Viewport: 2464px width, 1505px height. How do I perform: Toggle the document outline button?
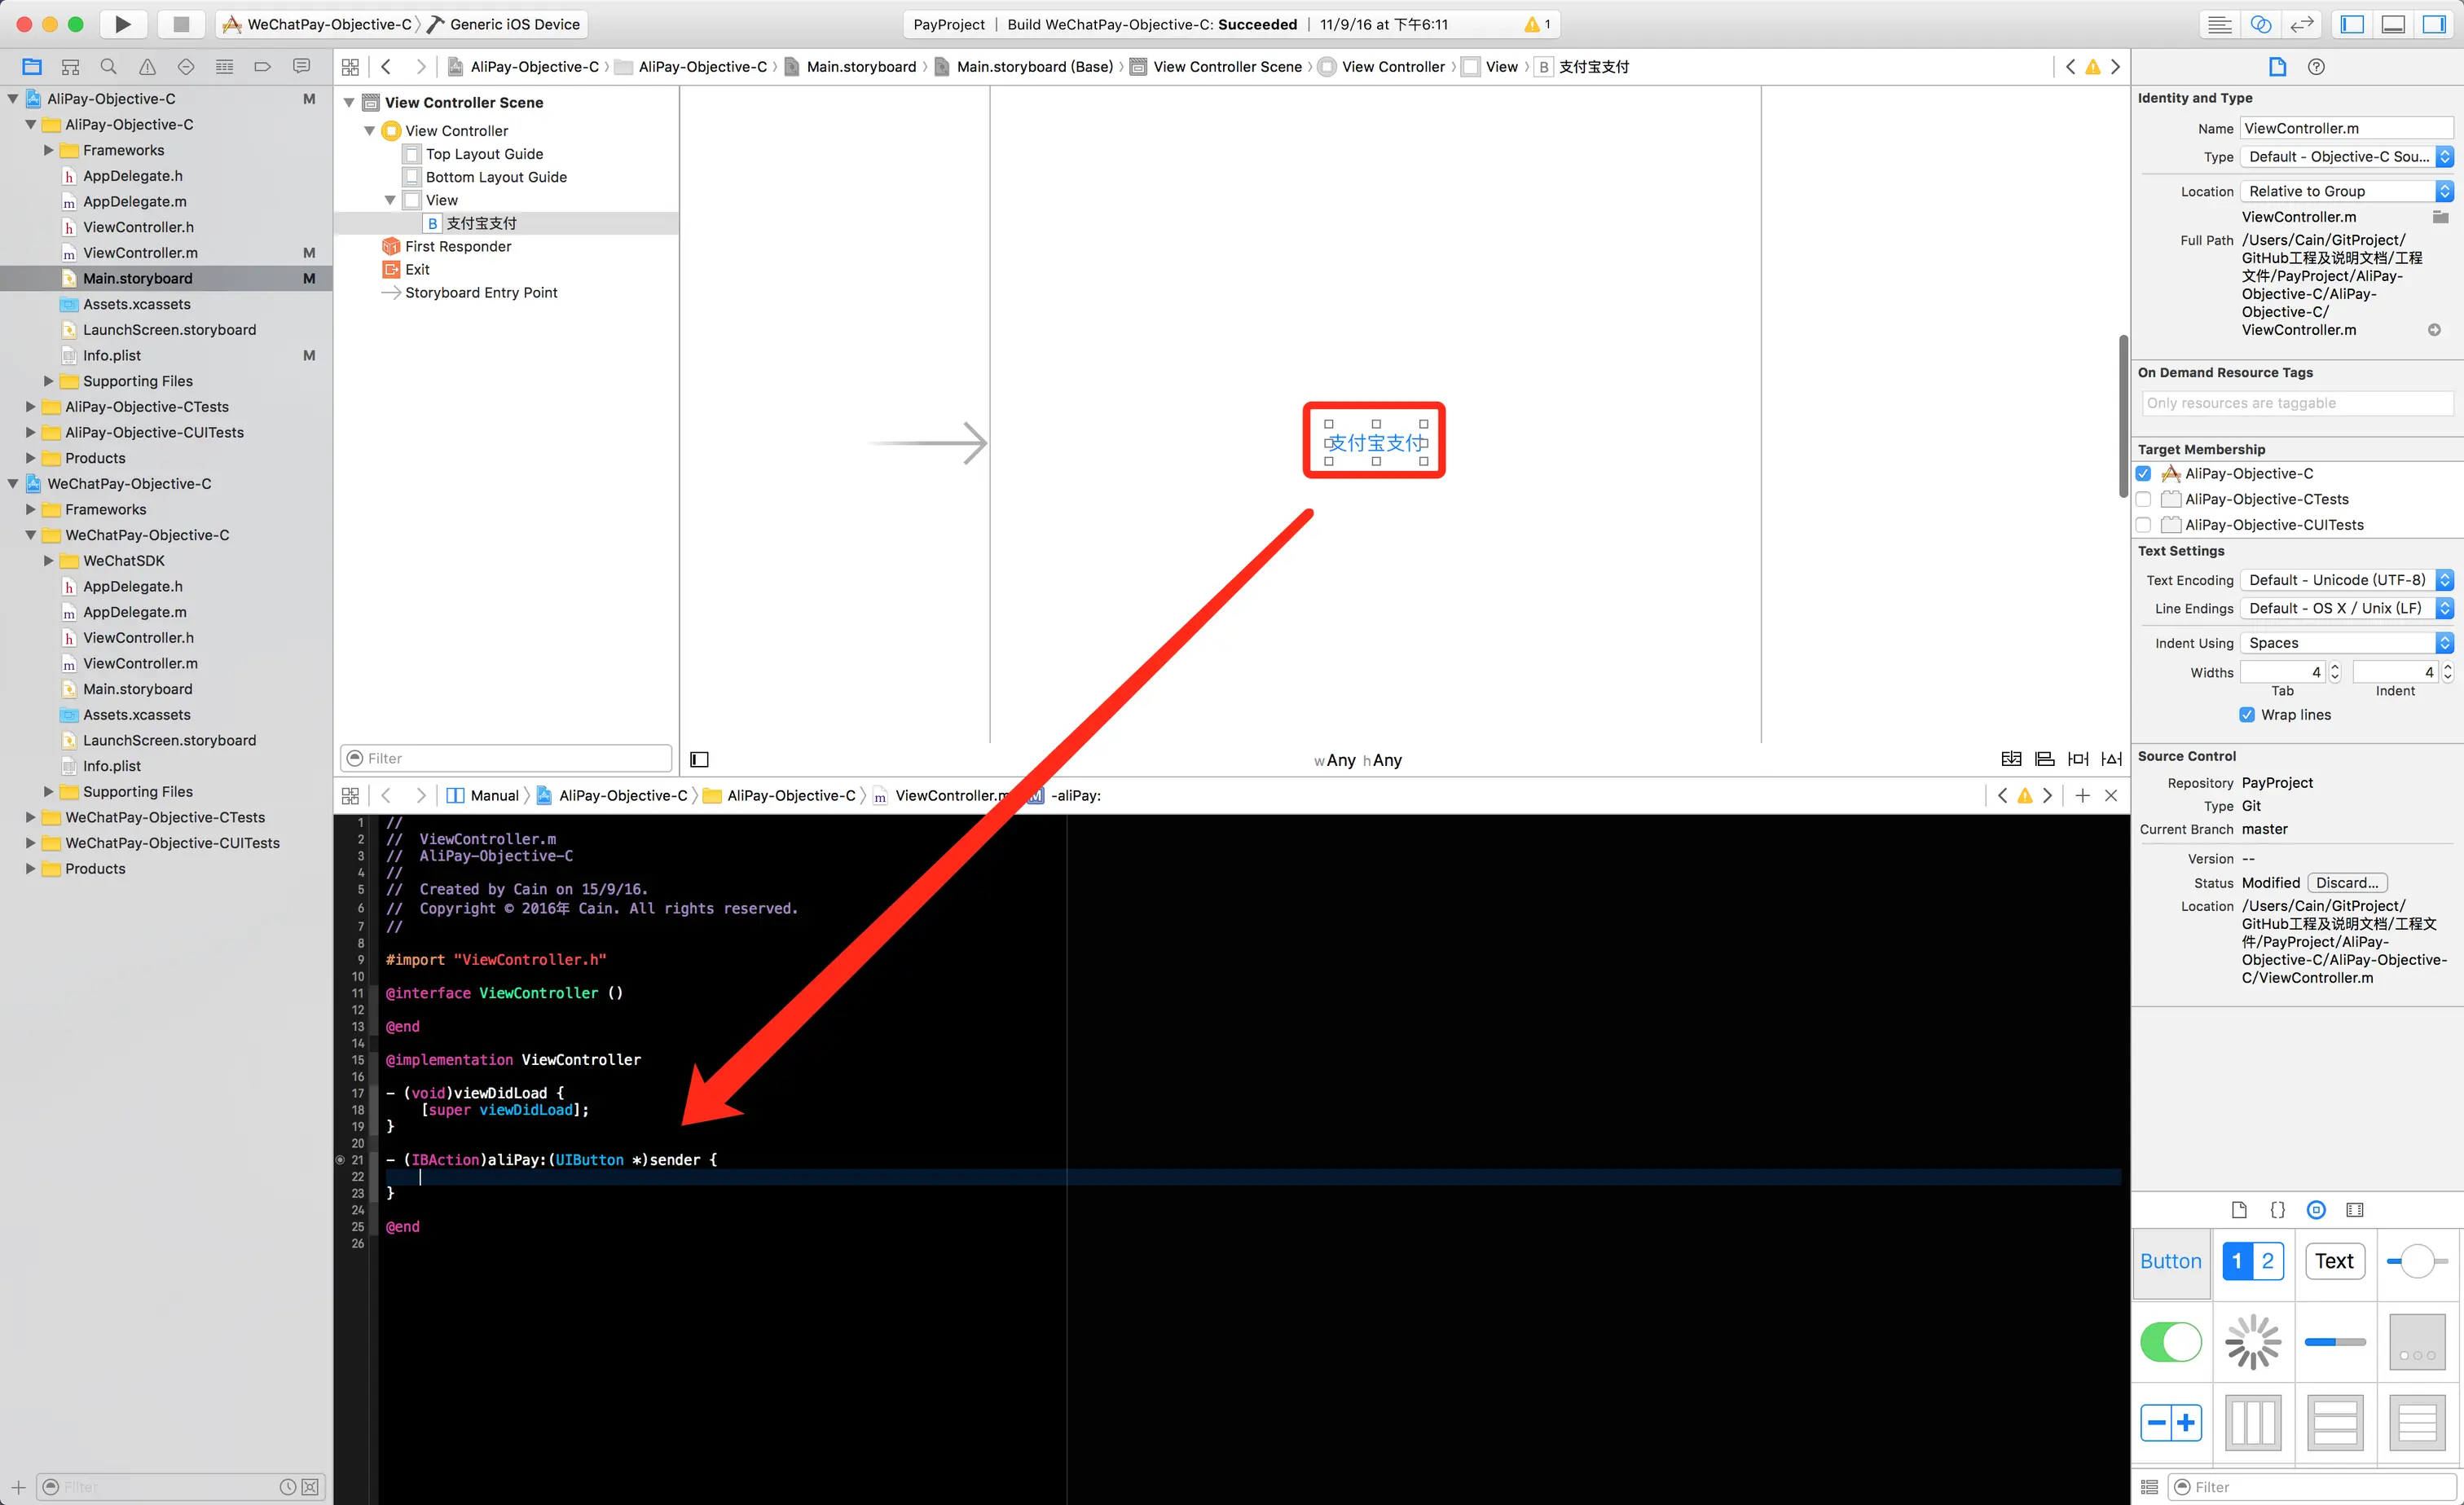point(699,759)
